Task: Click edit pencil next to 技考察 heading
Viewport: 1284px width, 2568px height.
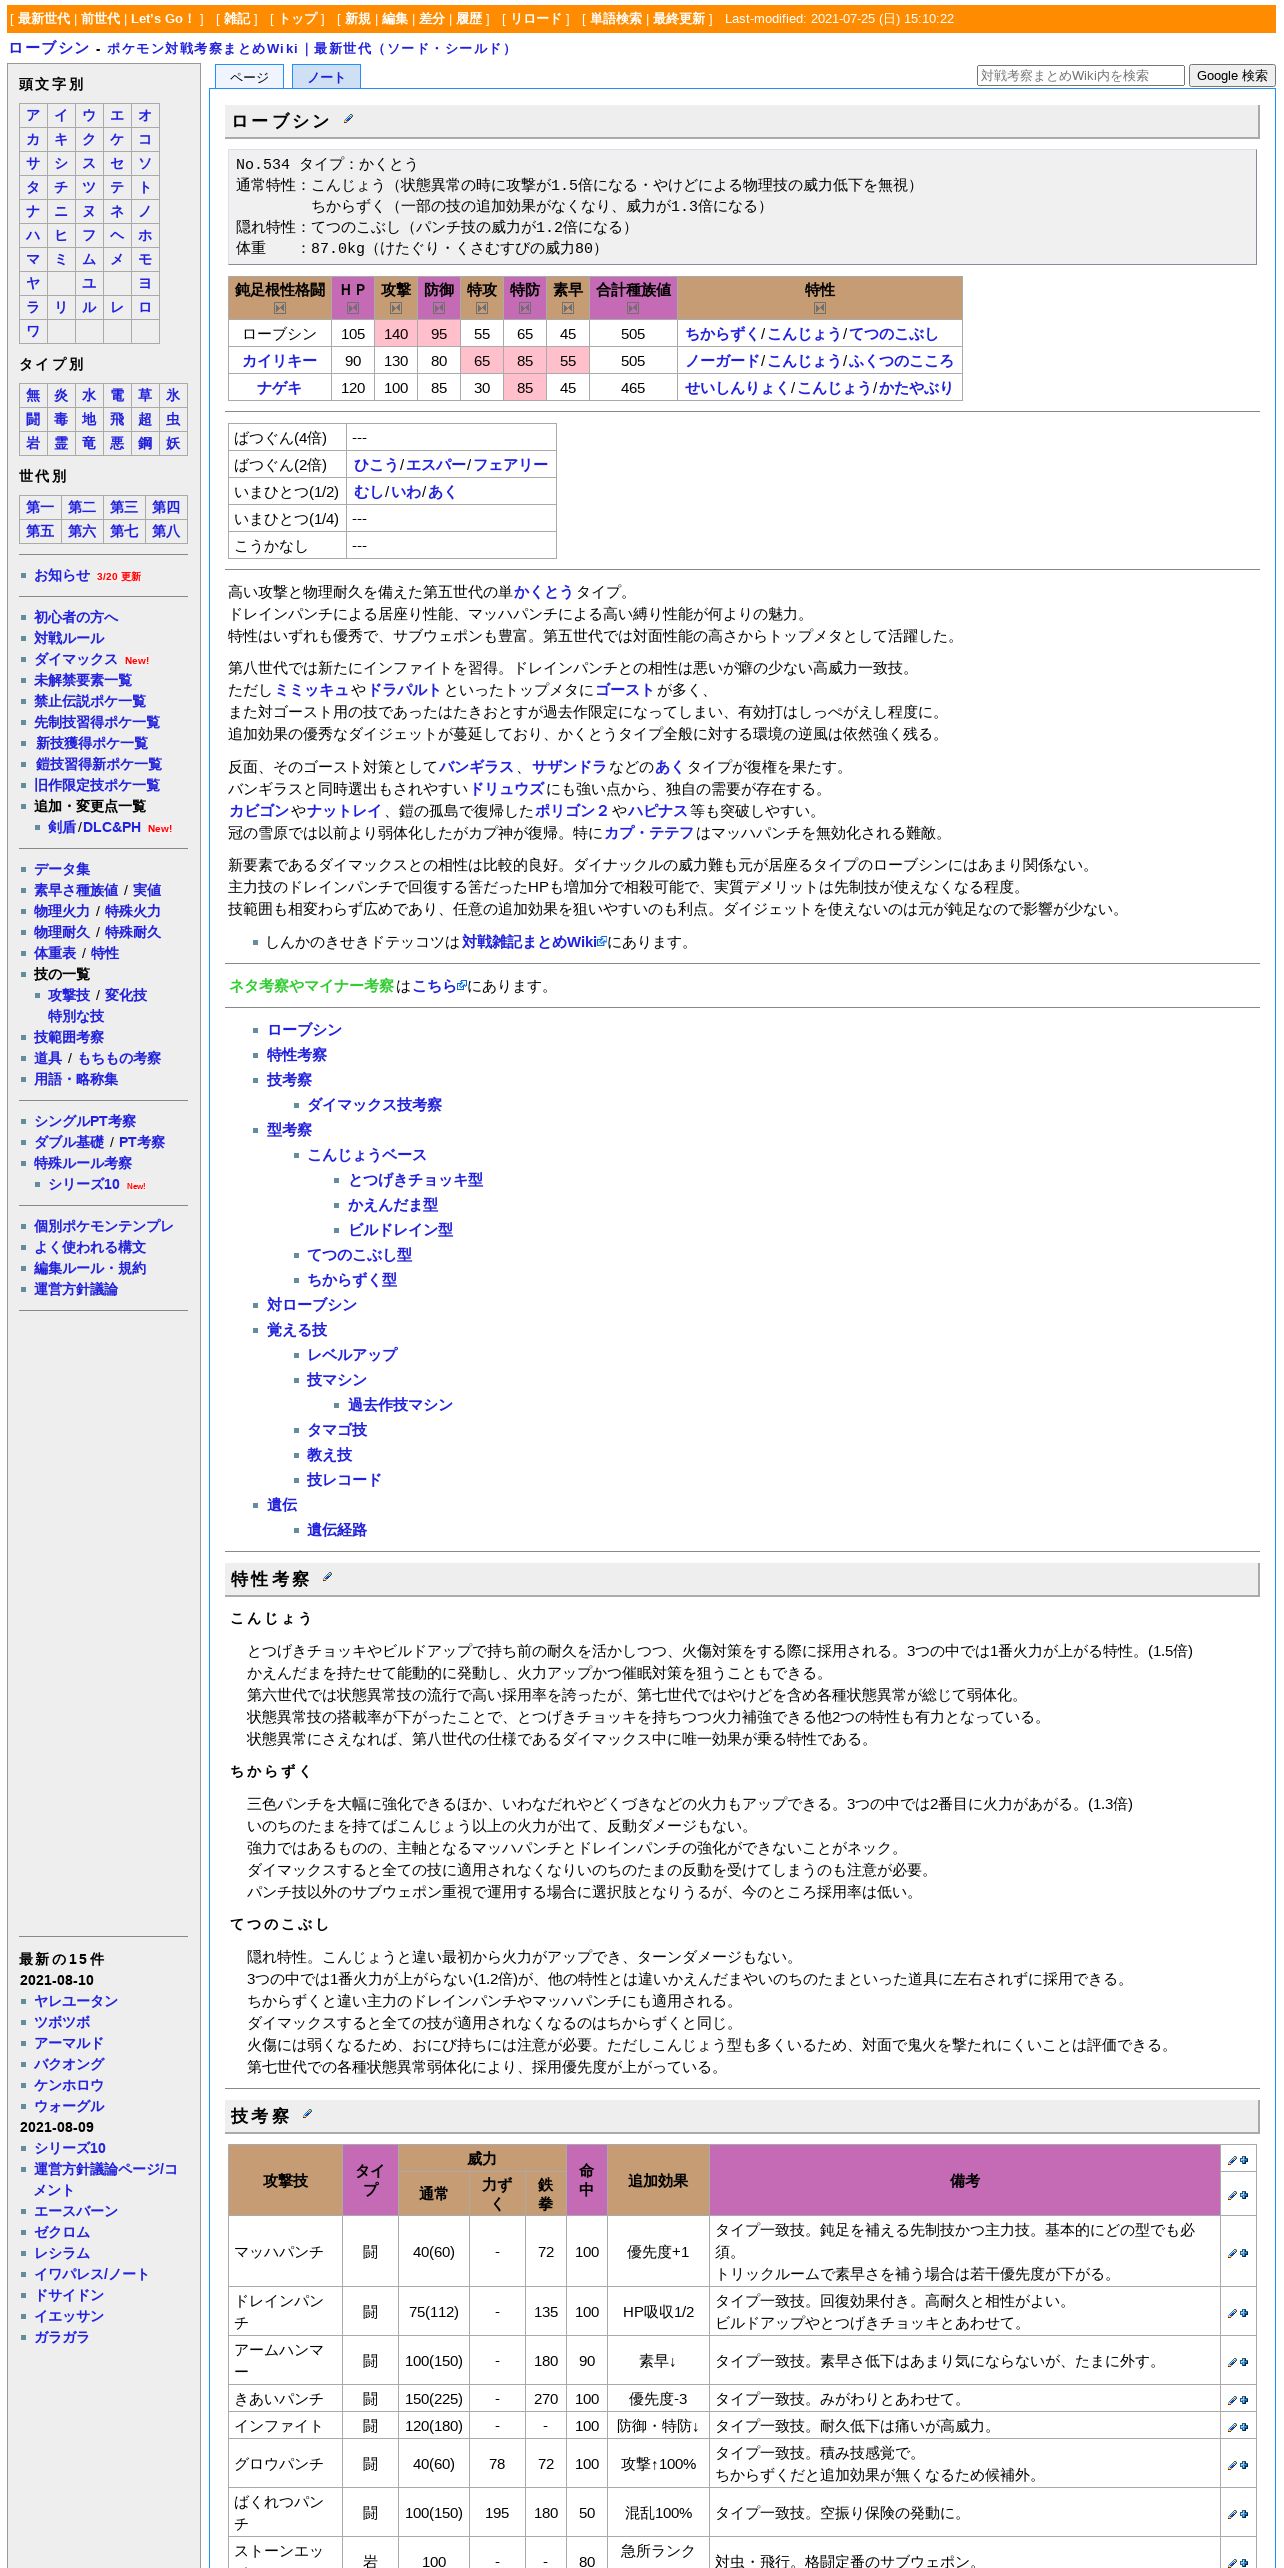Action: click(x=307, y=2113)
